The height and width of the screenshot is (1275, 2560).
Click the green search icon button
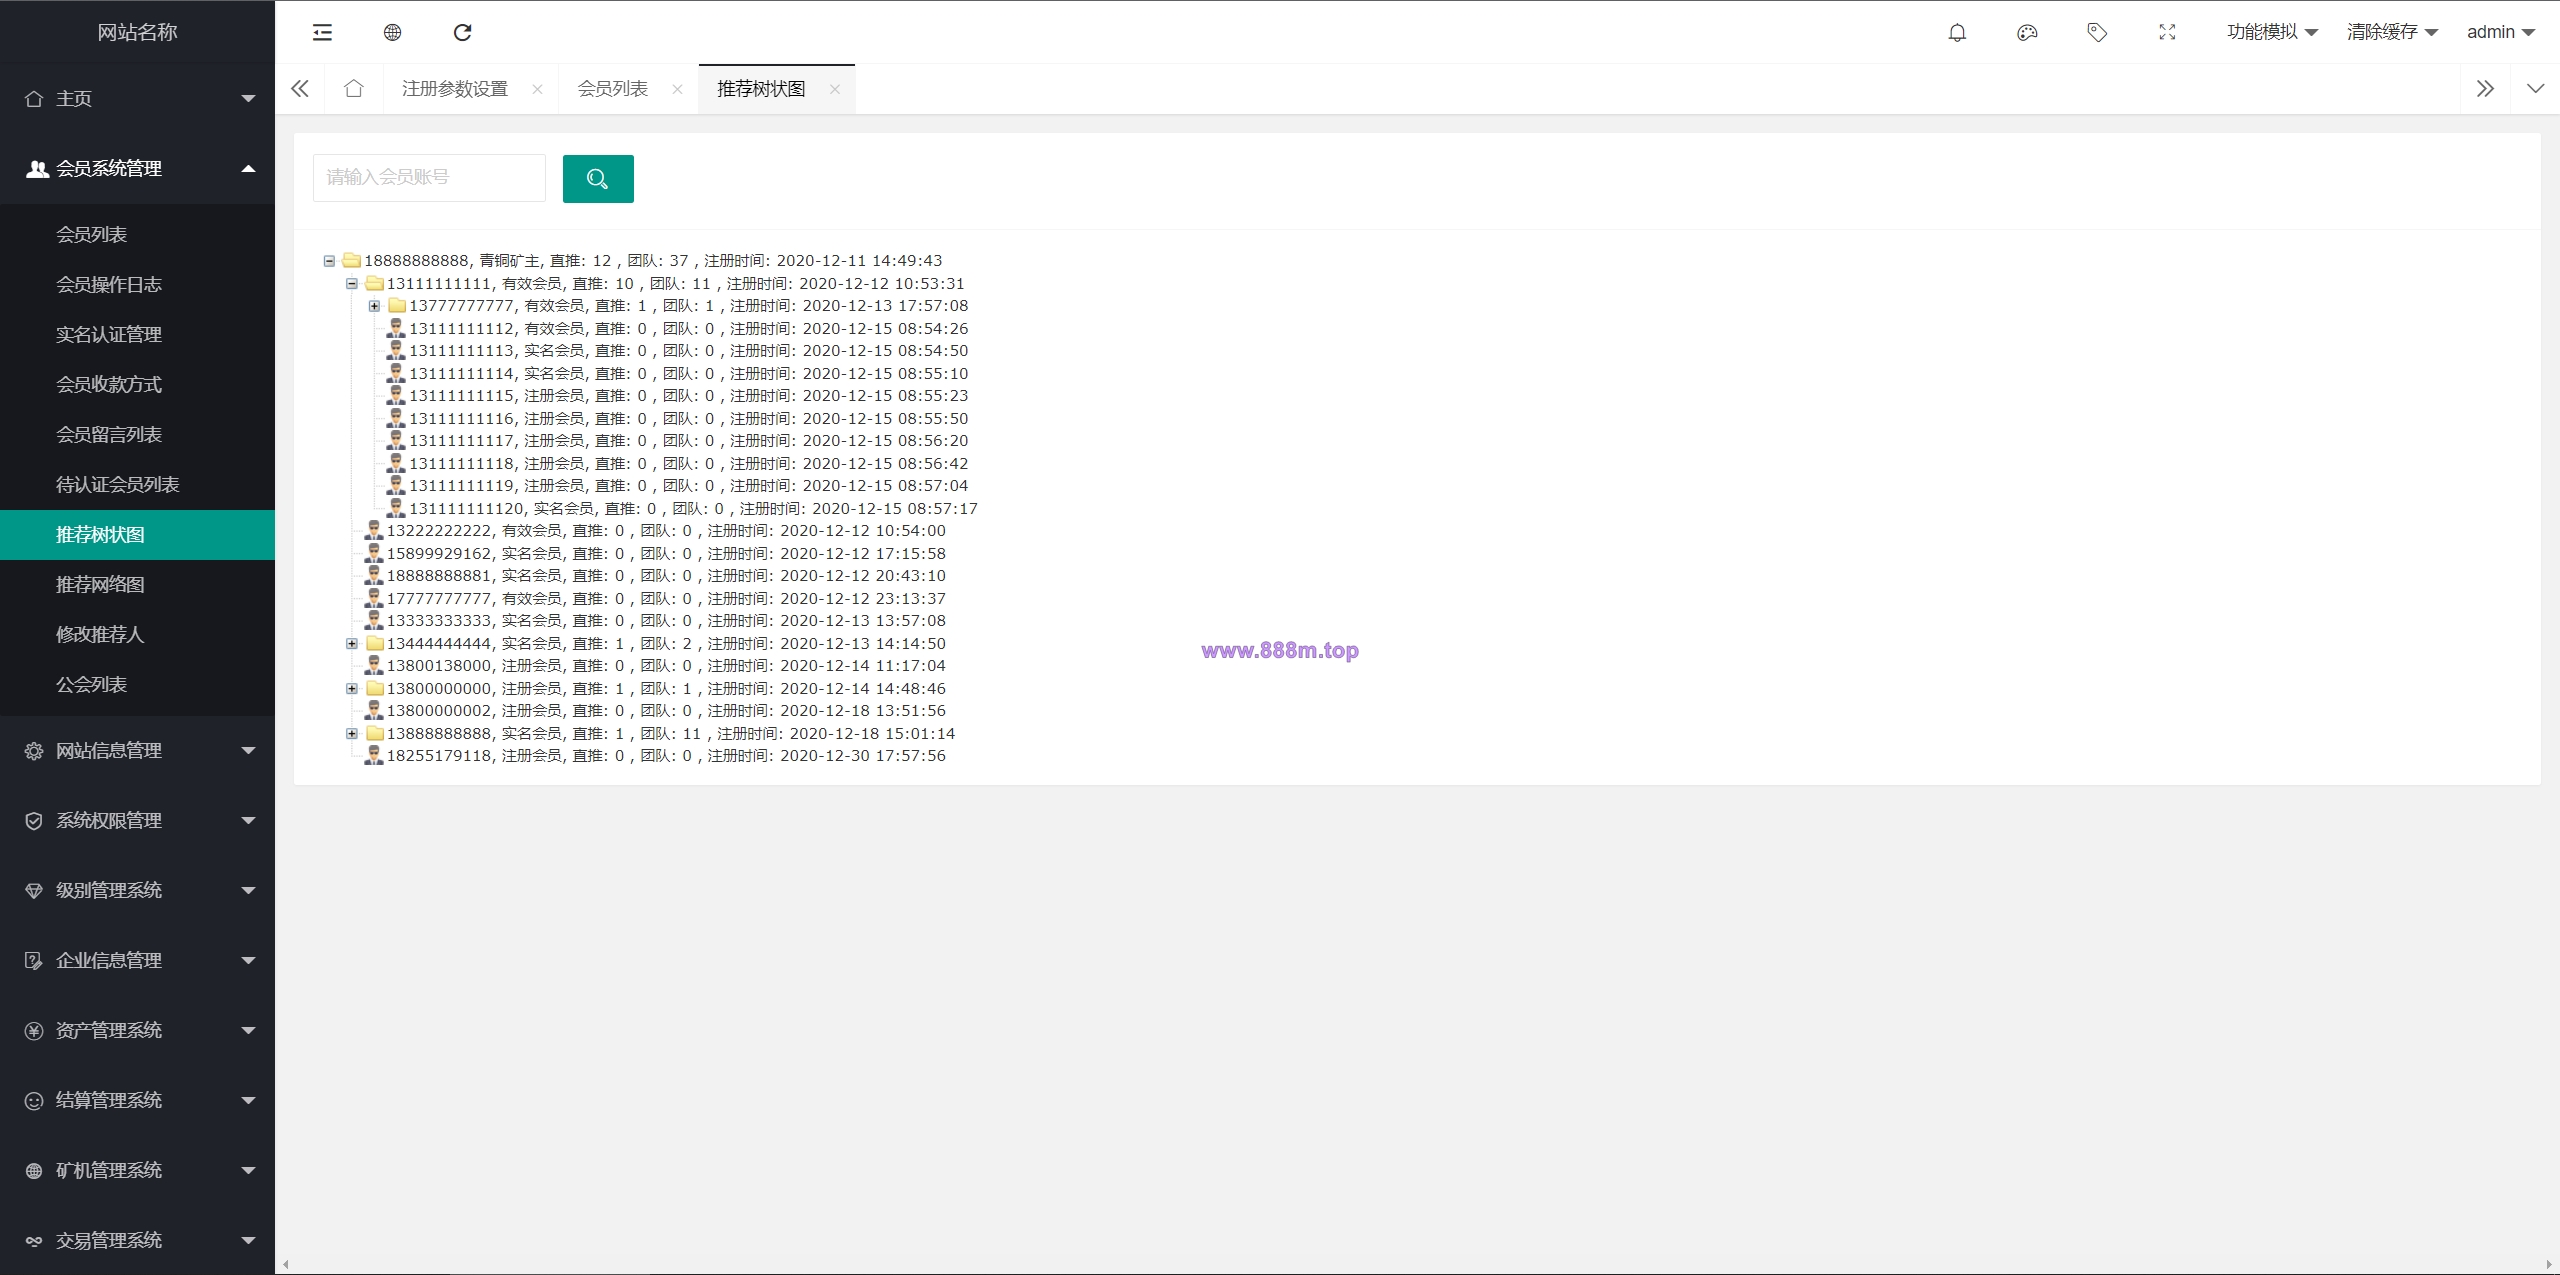[598, 179]
